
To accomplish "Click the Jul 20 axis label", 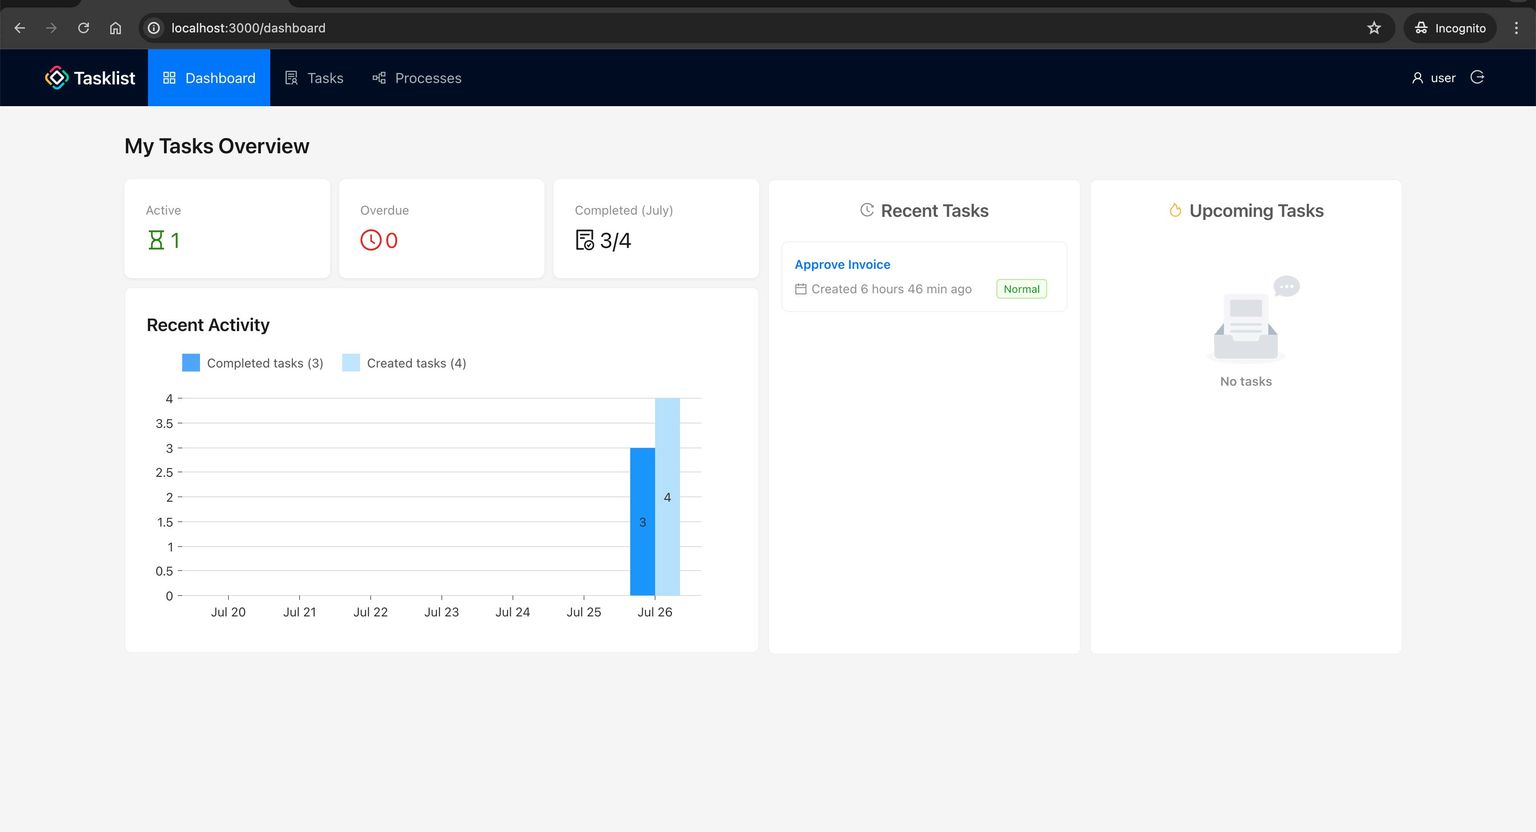I will pos(228,612).
